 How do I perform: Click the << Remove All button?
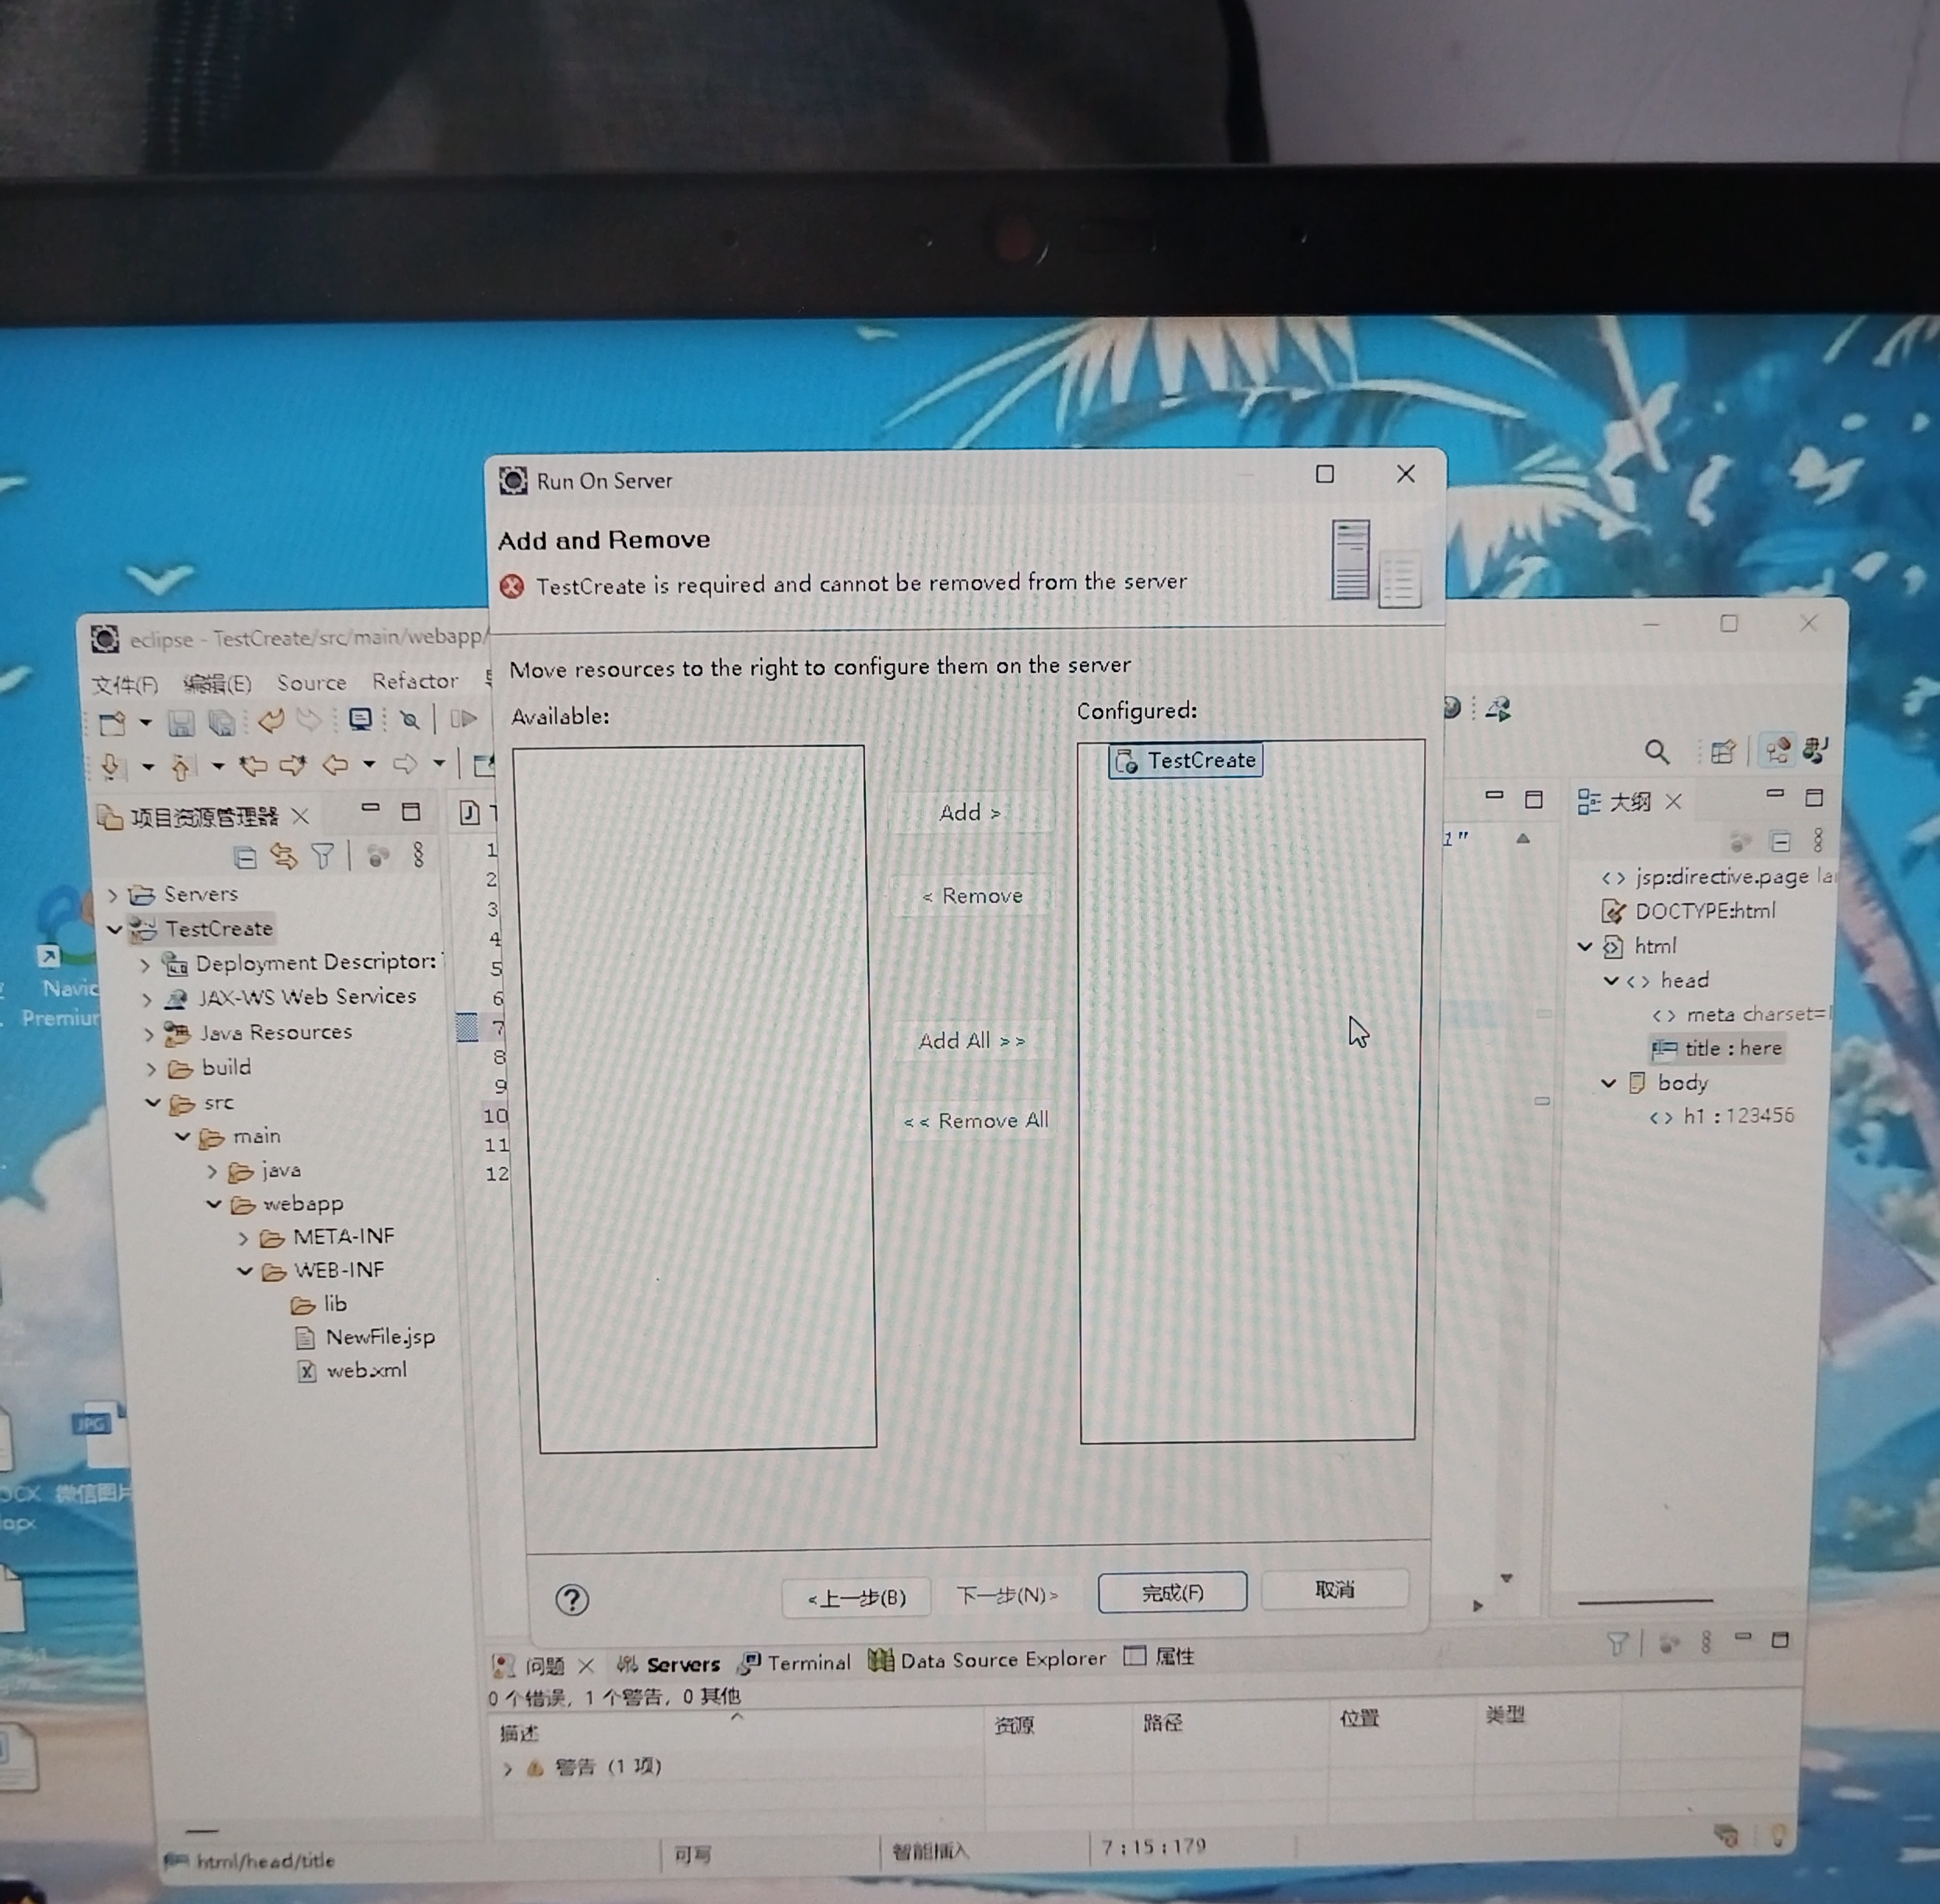976,1121
